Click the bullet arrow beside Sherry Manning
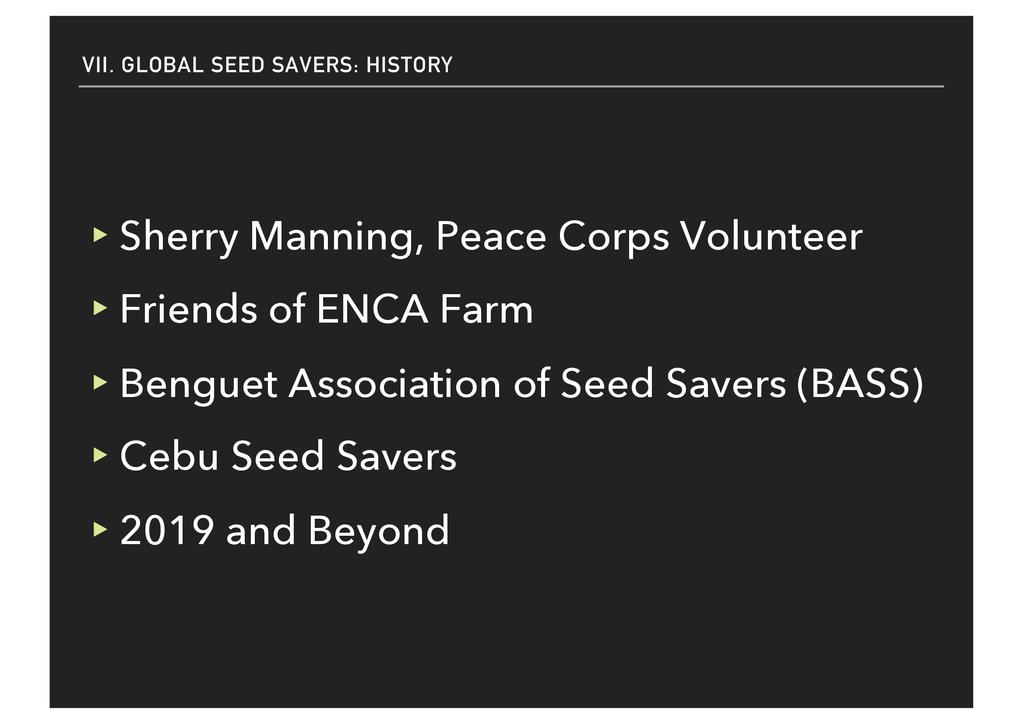The image size is (1024, 724). [x=98, y=235]
